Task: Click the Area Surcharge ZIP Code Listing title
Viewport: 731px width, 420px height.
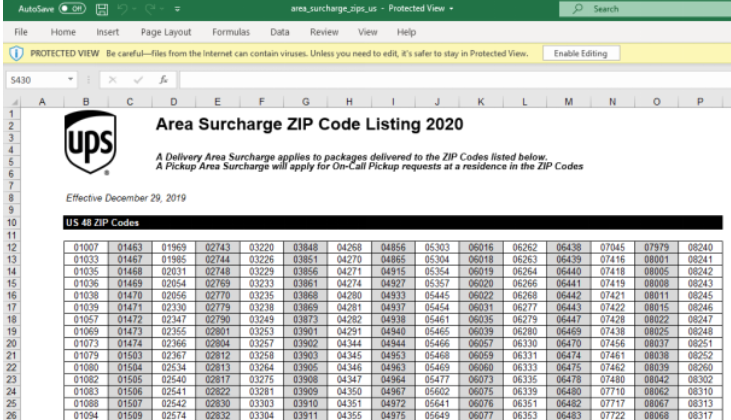Action: pos(310,124)
